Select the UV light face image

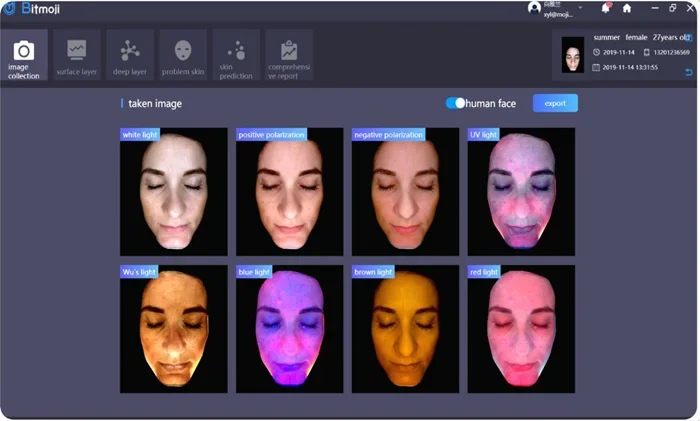tap(521, 191)
